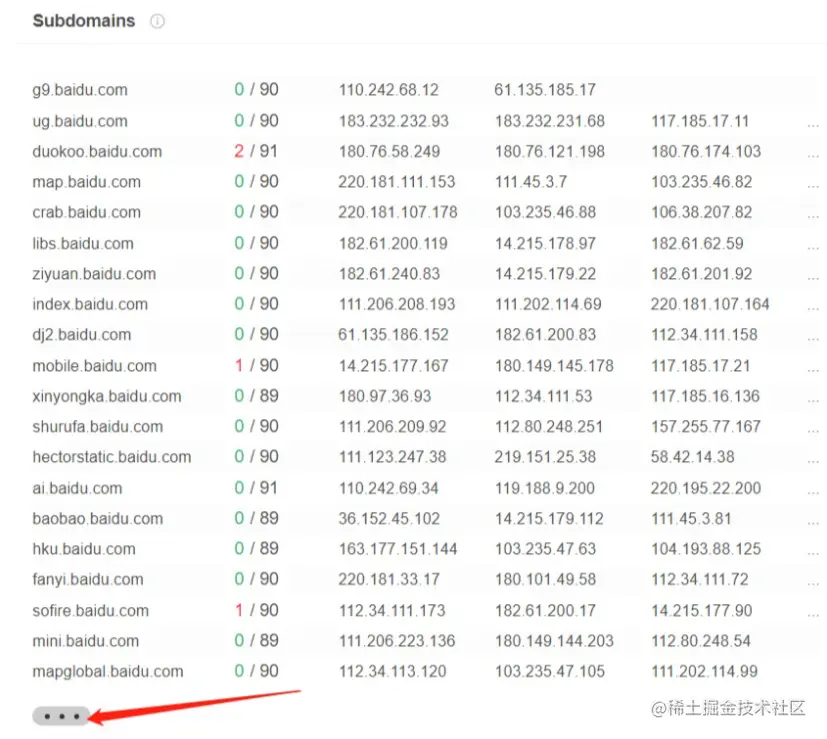Viewport: 827px width, 739px height.
Task: Click the 2 / 91 detection ratio for duokoo
Action: tap(256, 151)
